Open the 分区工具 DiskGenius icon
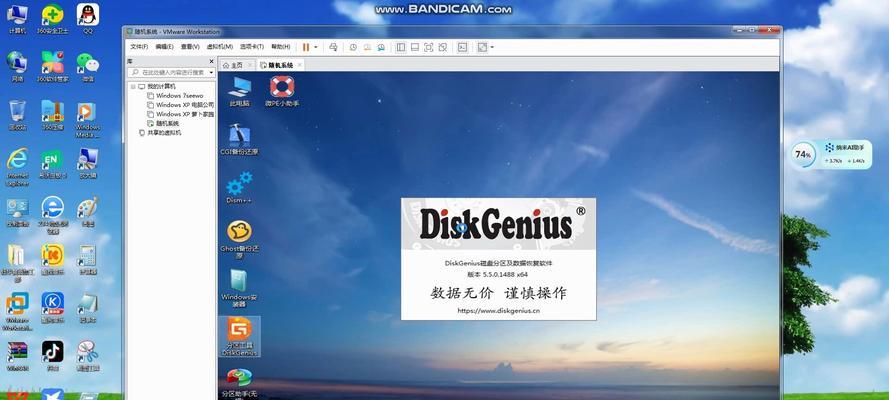This screenshot has height=400, width=889. pyautogui.click(x=239, y=337)
